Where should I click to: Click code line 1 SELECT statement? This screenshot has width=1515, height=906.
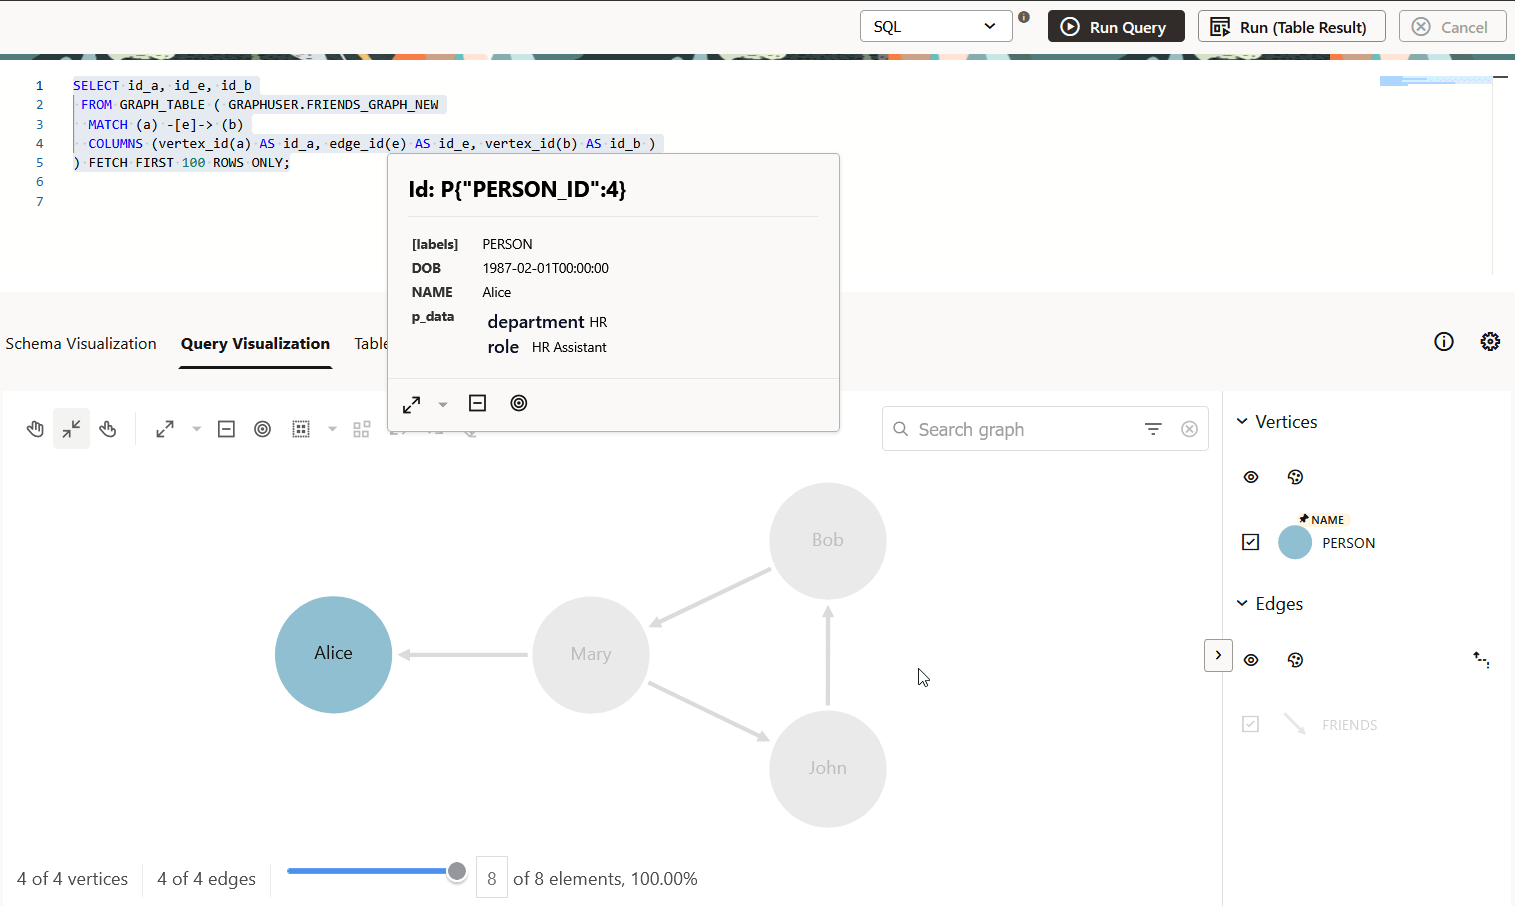click(x=162, y=86)
